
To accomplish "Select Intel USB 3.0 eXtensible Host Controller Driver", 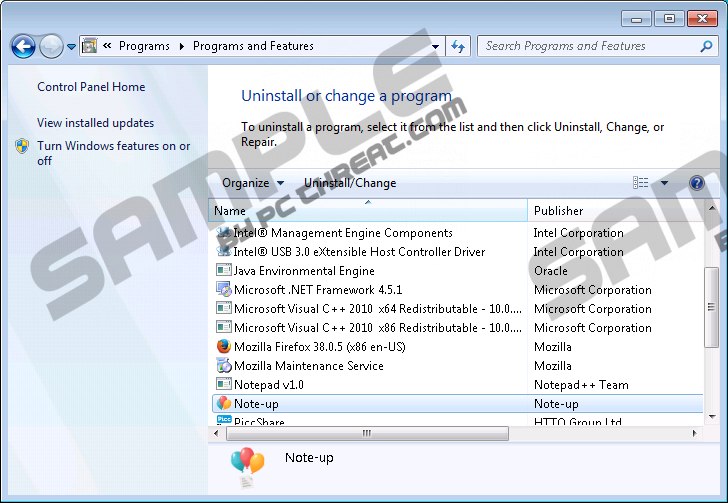I will click(457, 252).
